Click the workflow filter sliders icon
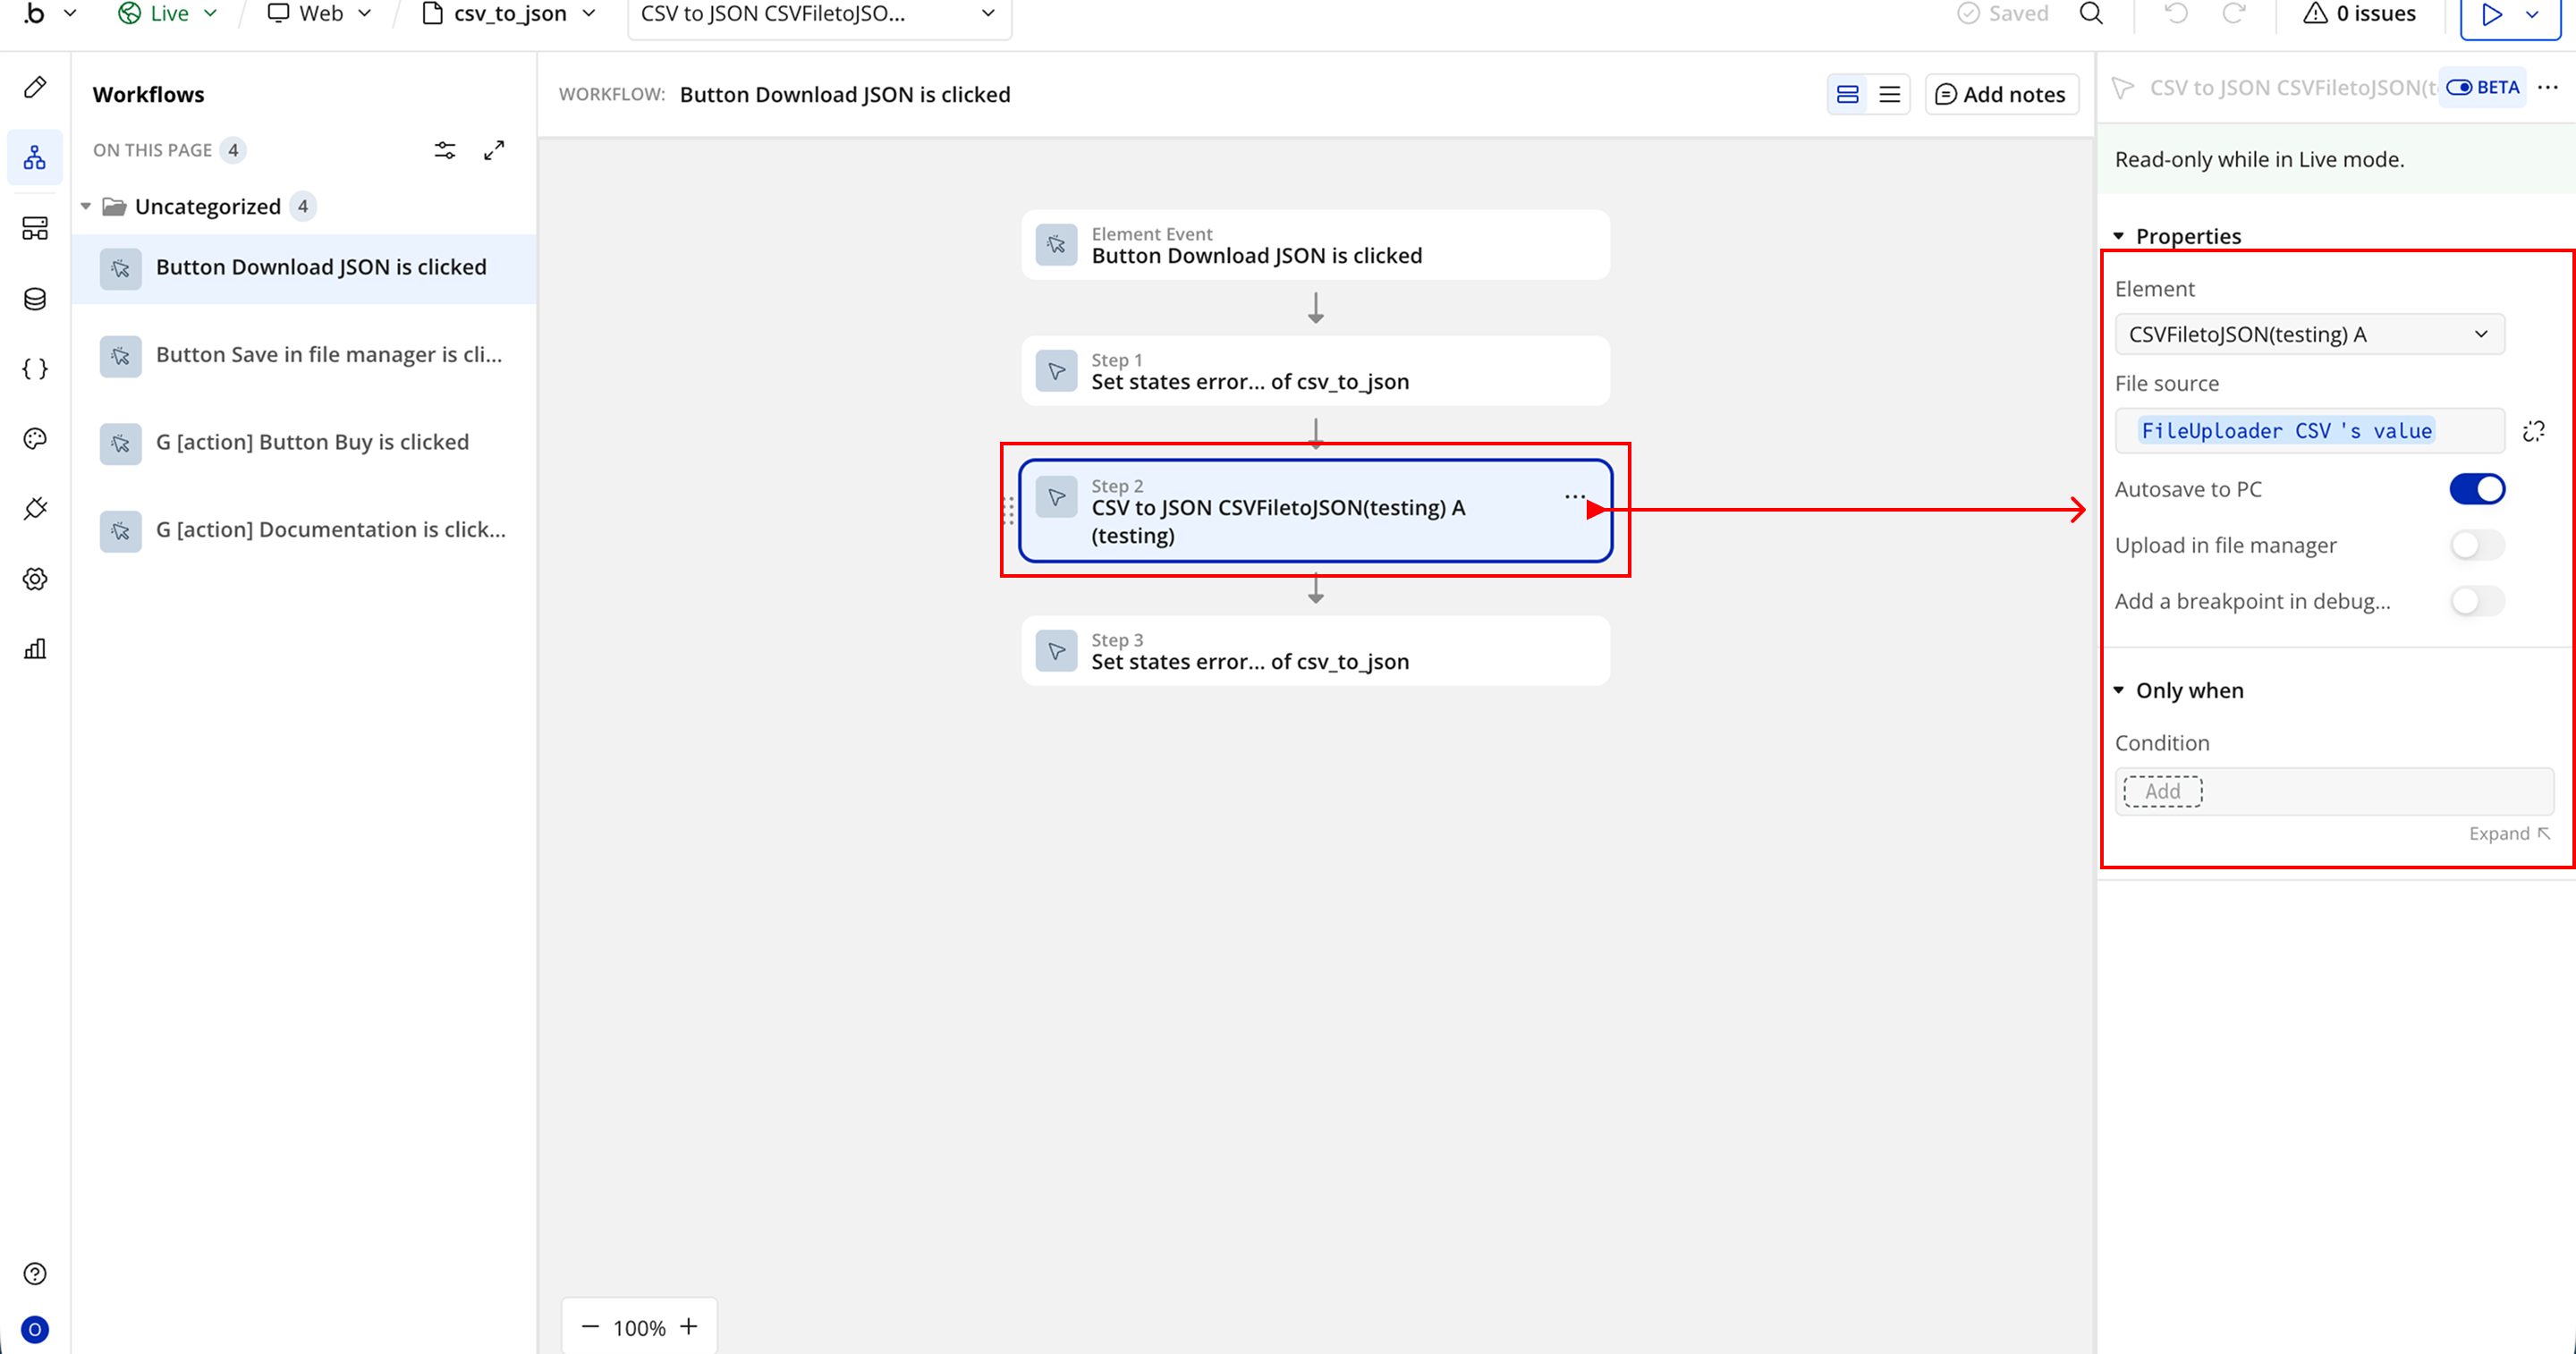This screenshot has width=2576, height=1354. [445, 150]
